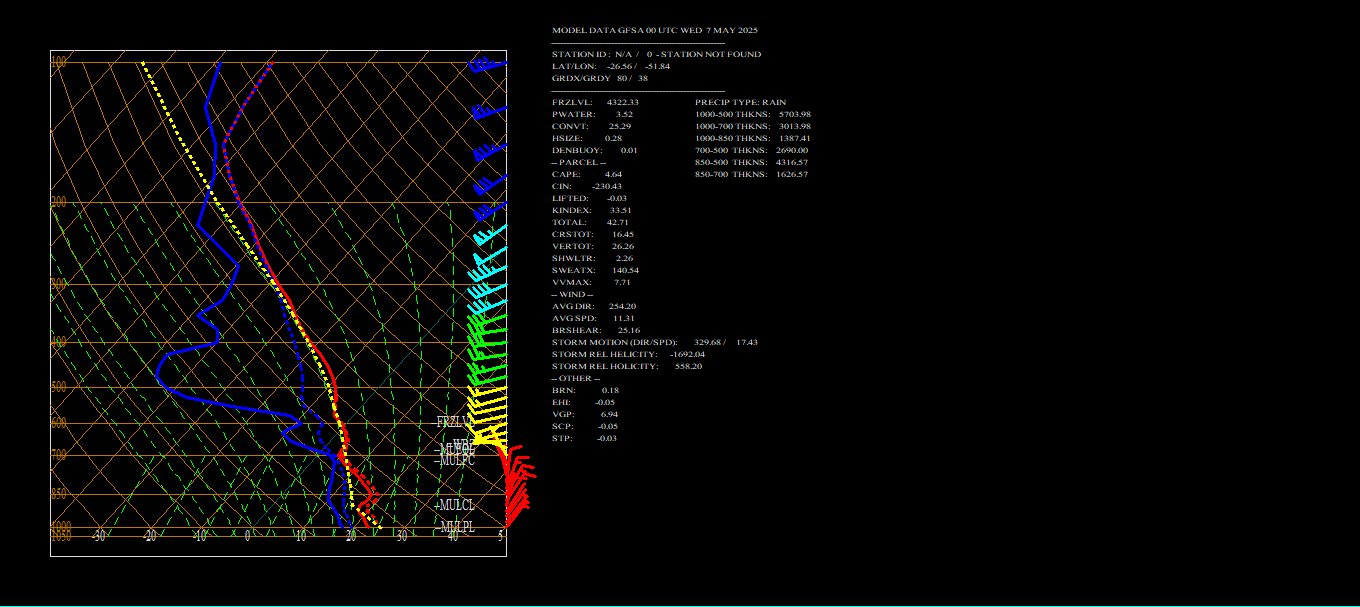
Task: Click the MULFC marker on the sounding chart
Action: click(455, 460)
